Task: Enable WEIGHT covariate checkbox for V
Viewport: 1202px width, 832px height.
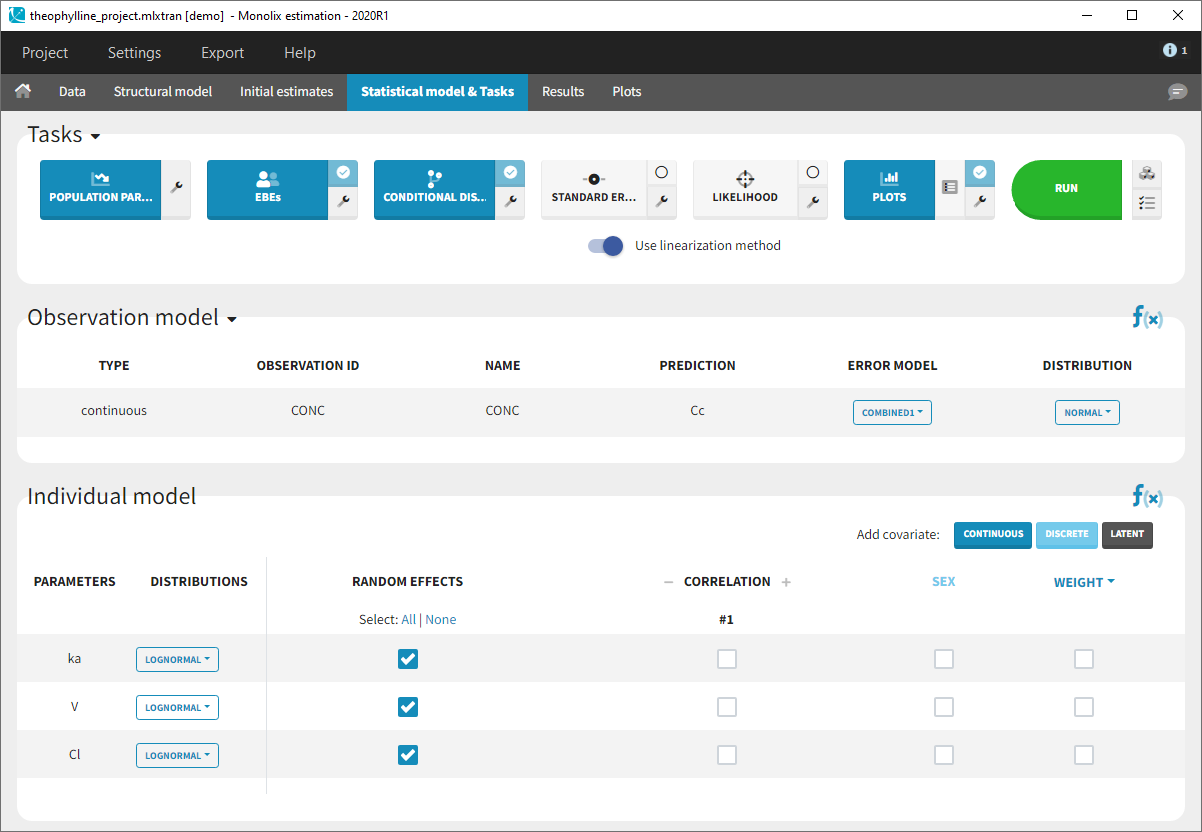Action: (x=1083, y=707)
